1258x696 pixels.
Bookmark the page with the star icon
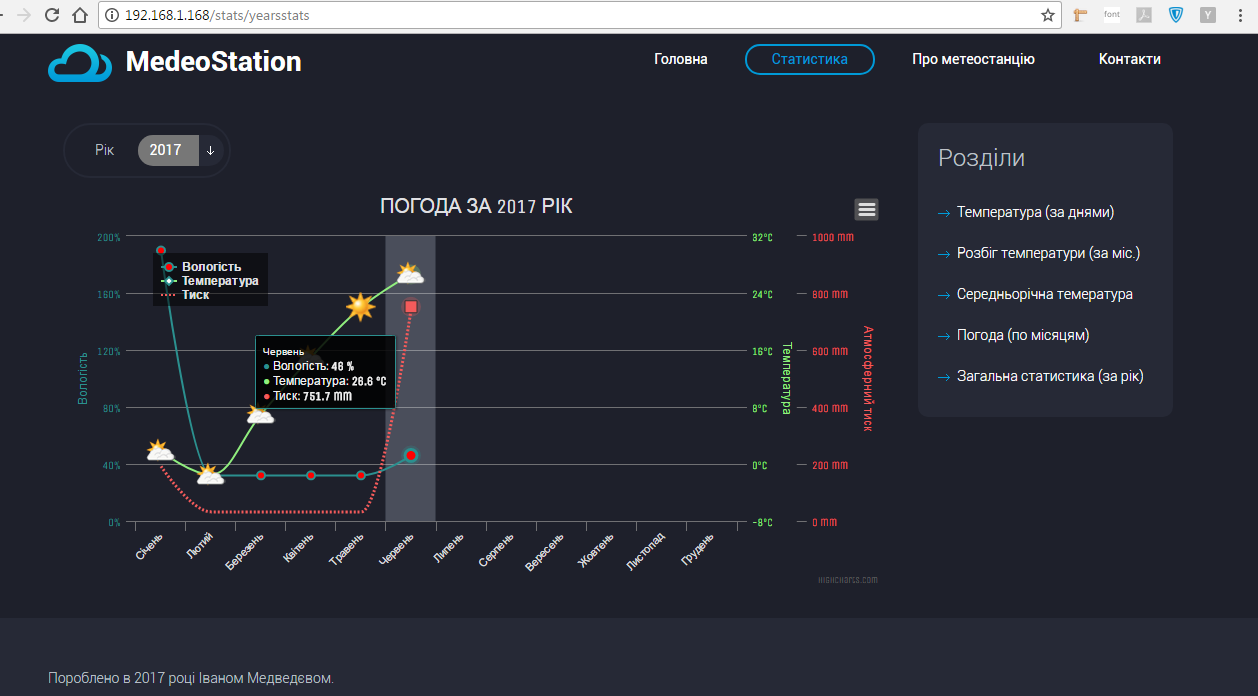(x=1047, y=15)
